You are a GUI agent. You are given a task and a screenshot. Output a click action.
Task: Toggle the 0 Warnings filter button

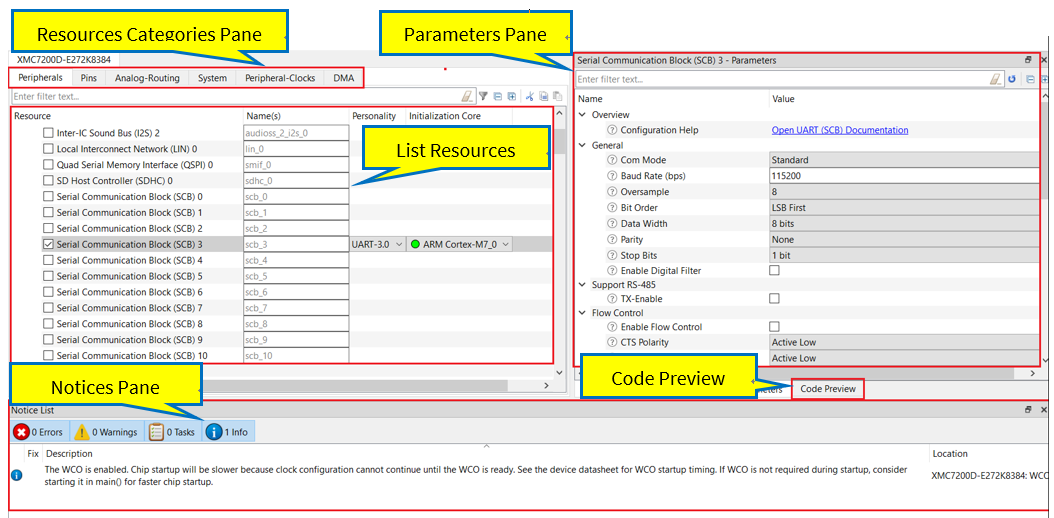tap(106, 432)
